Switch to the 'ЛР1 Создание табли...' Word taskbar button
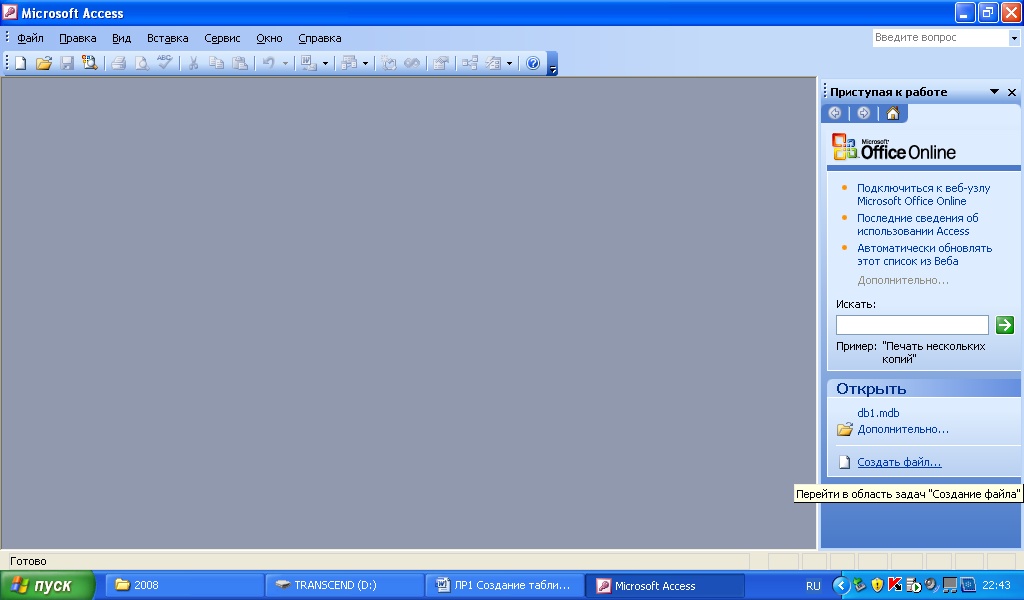 pos(504,585)
